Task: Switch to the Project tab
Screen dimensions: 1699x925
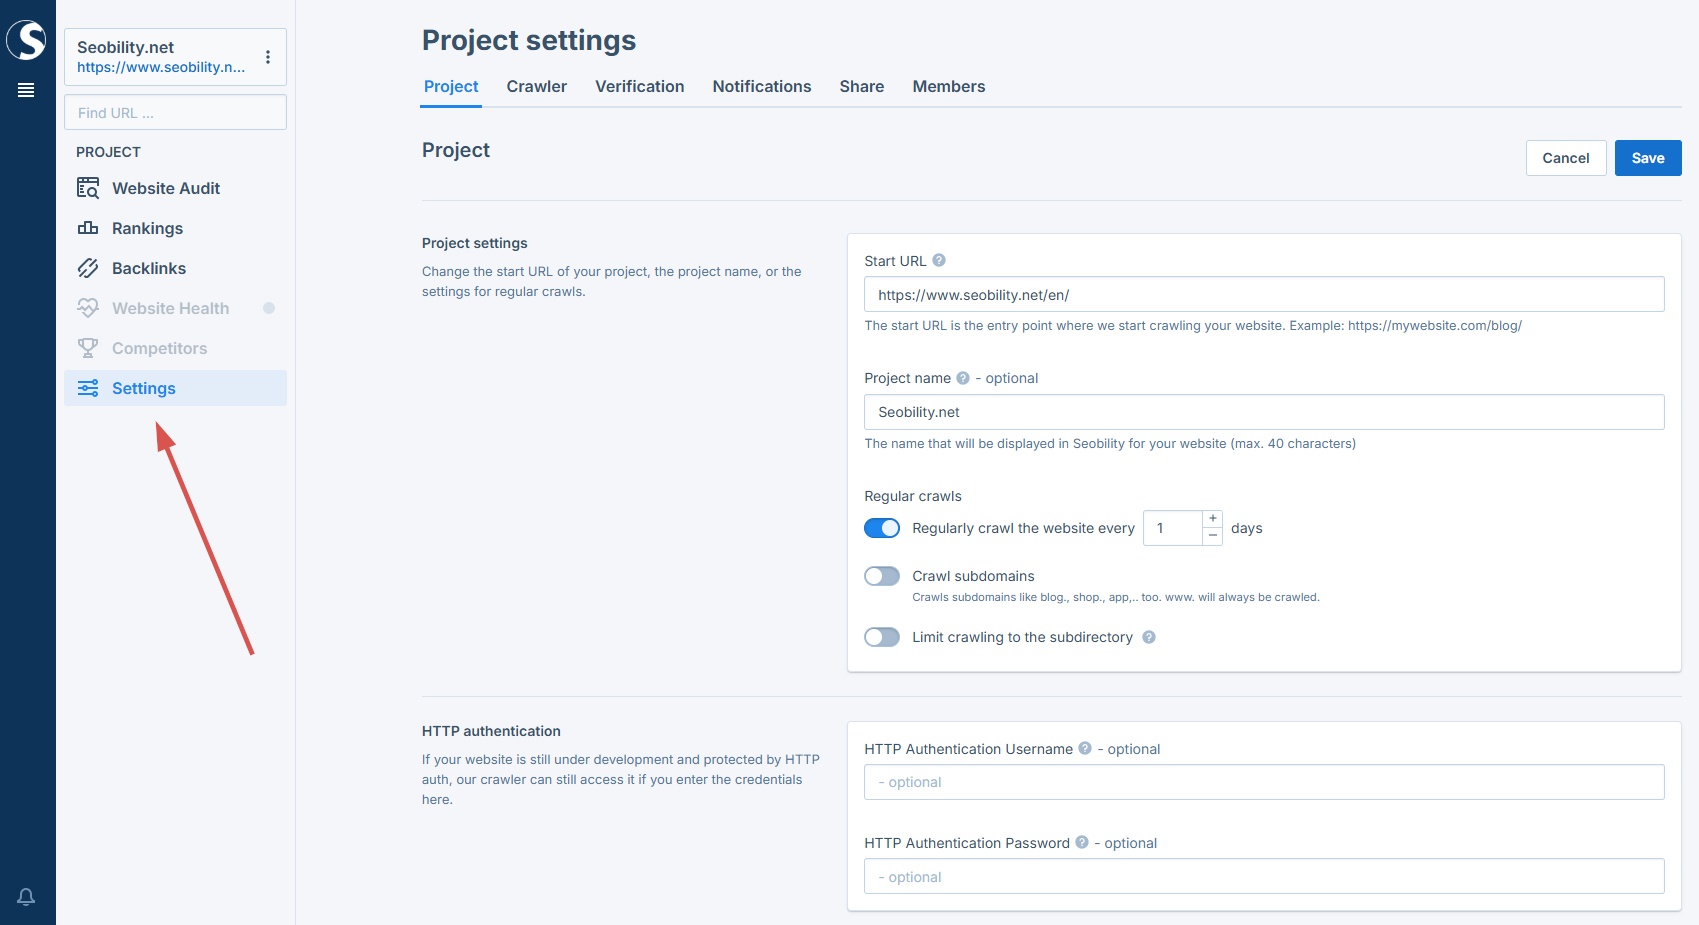Action: pyautogui.click(x=451, y=86)
